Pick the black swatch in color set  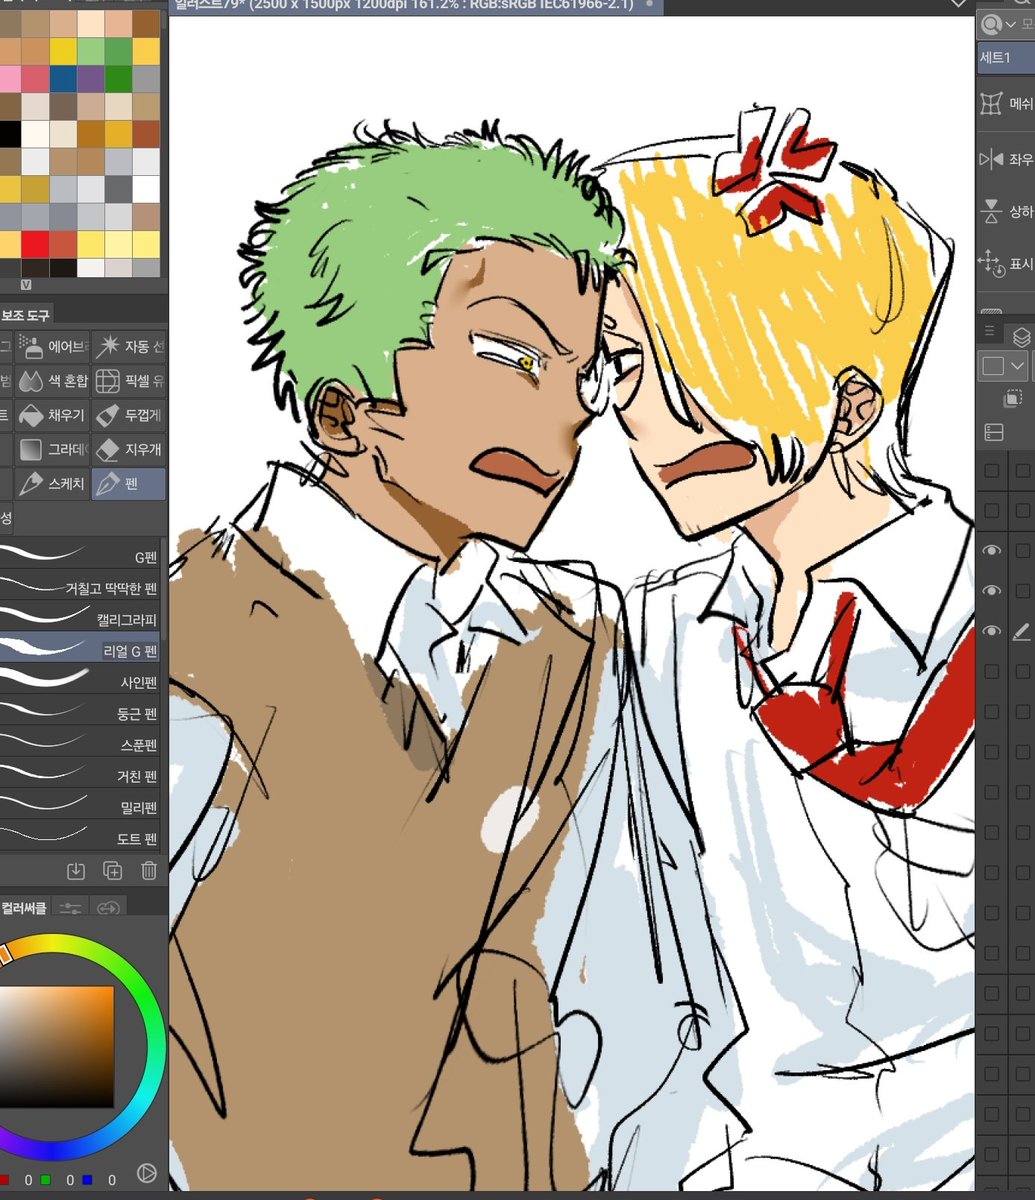tap(9, 134)
